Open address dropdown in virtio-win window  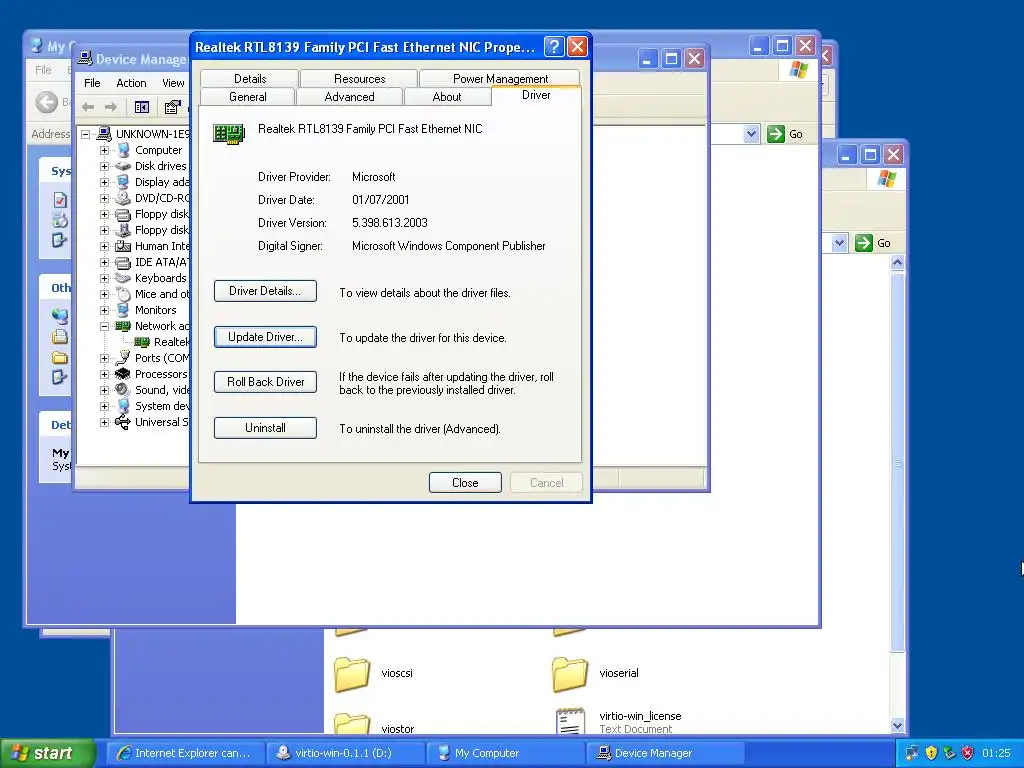[839, 243]
